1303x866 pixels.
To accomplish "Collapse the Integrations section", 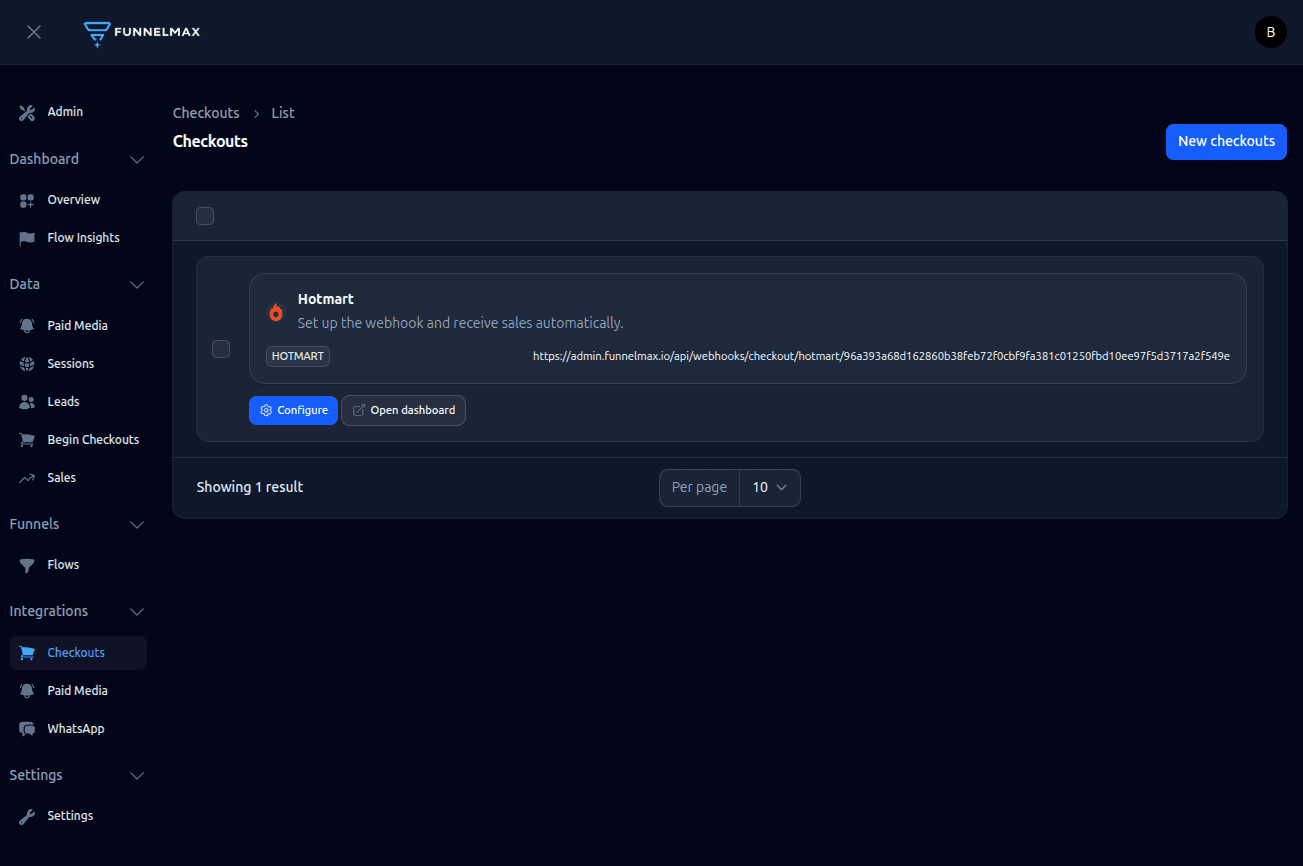I will (x=137, y=611).
